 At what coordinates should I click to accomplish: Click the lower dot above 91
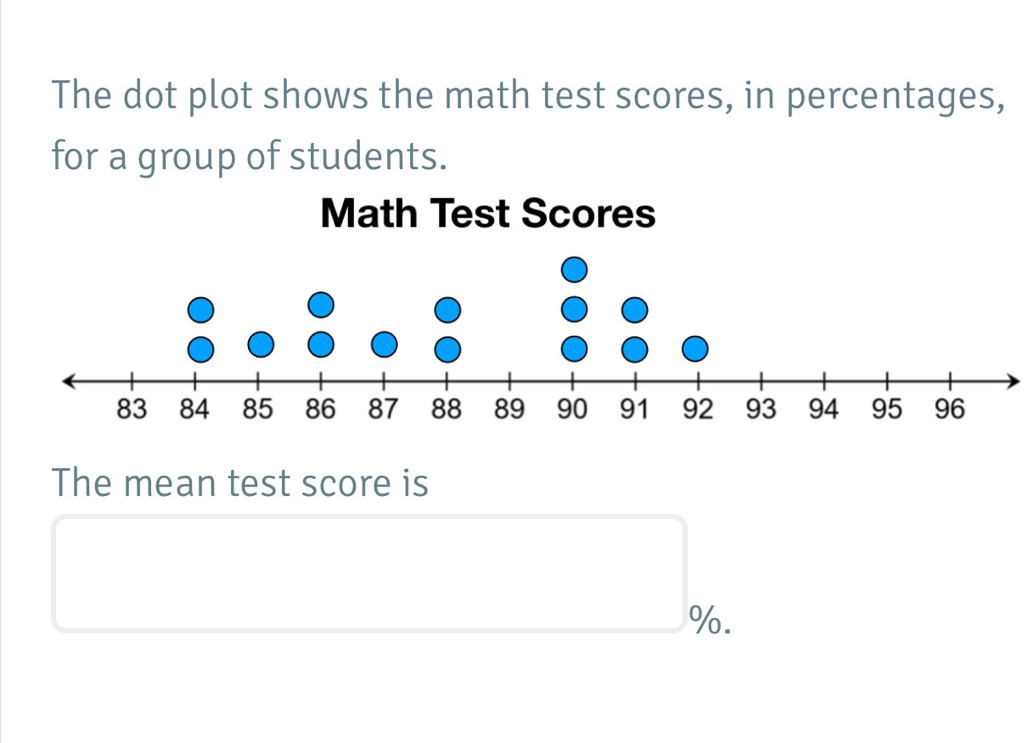point(633,349)
